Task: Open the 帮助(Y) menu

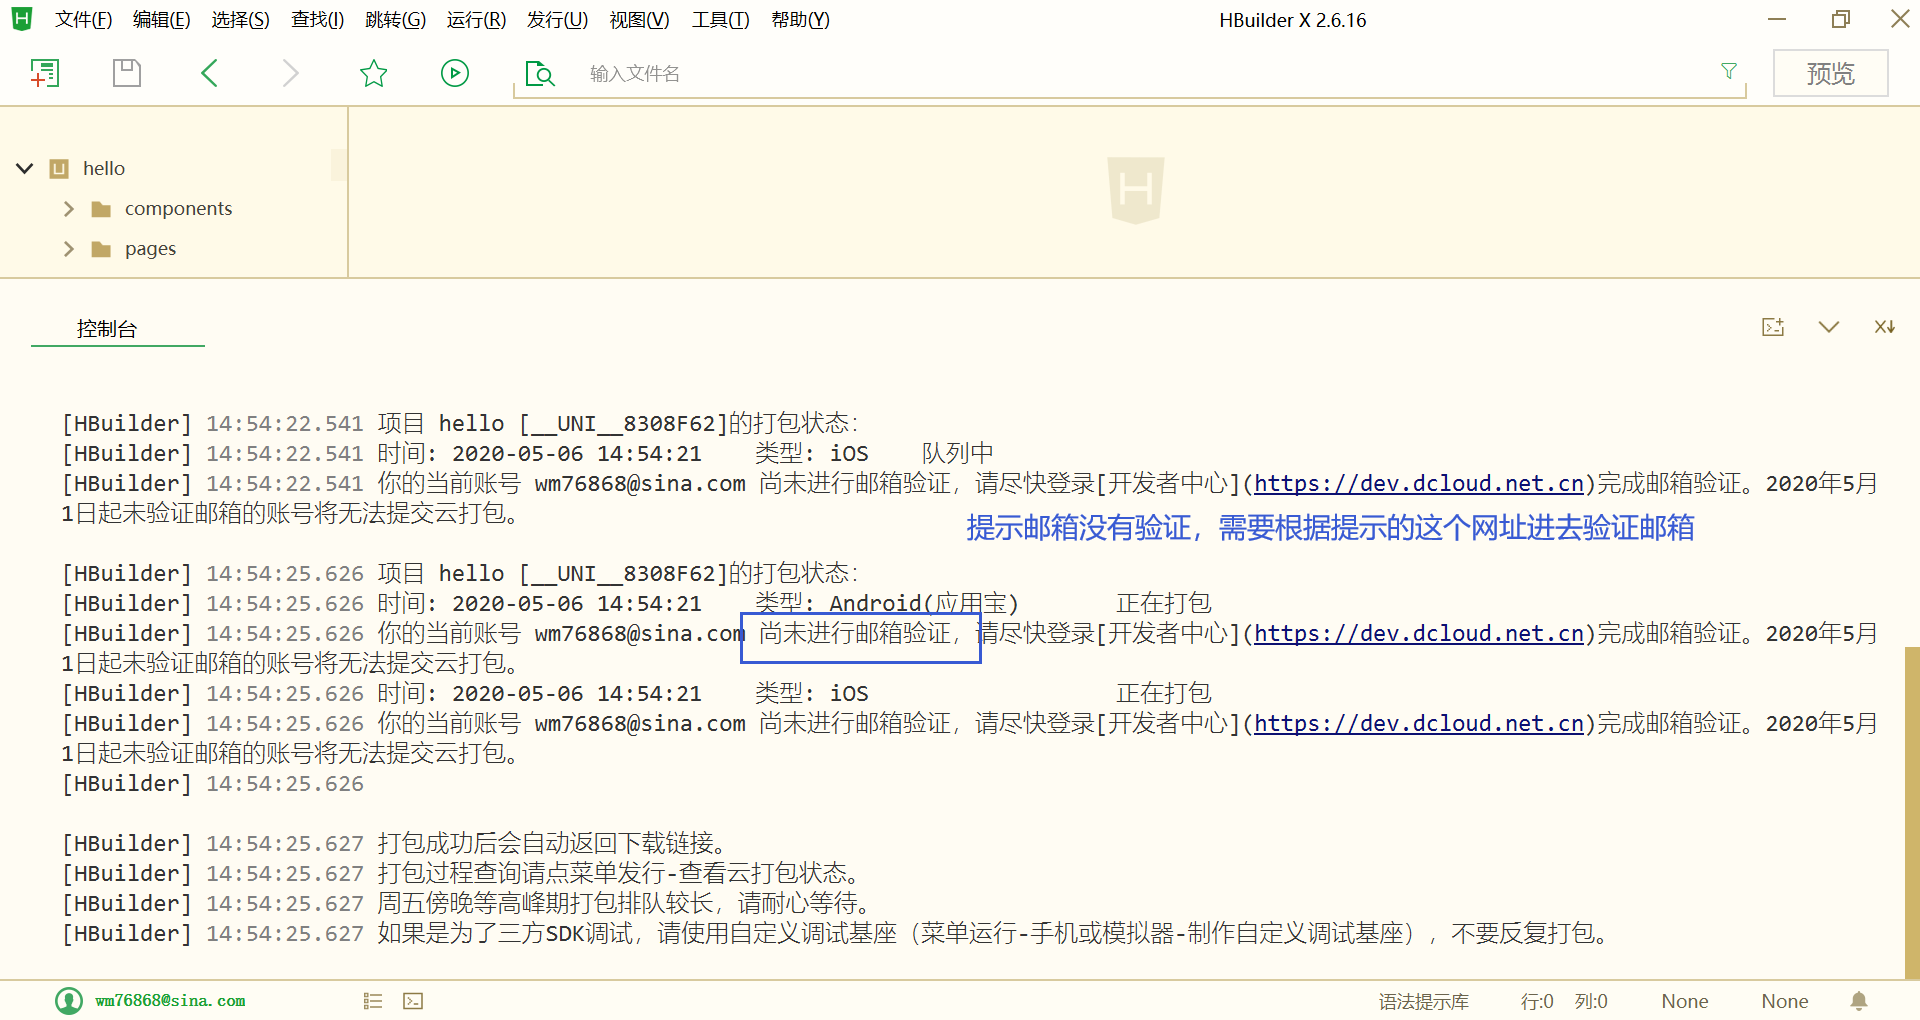Action: [801, 20]
